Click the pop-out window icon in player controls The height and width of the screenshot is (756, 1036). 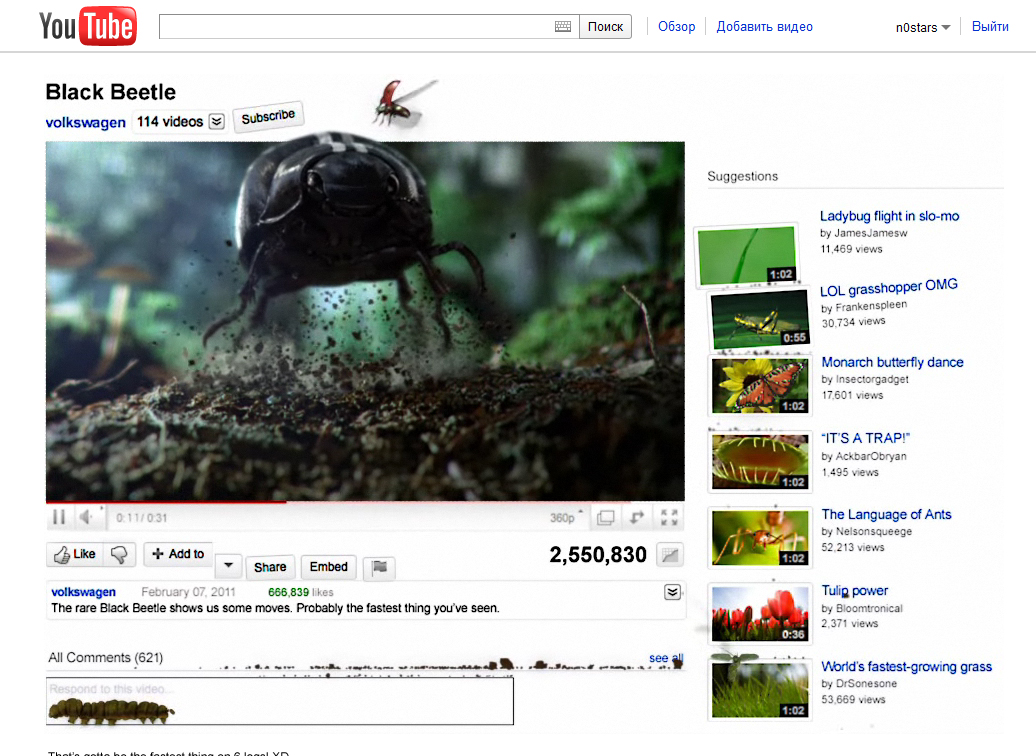(x=605, y=517)
